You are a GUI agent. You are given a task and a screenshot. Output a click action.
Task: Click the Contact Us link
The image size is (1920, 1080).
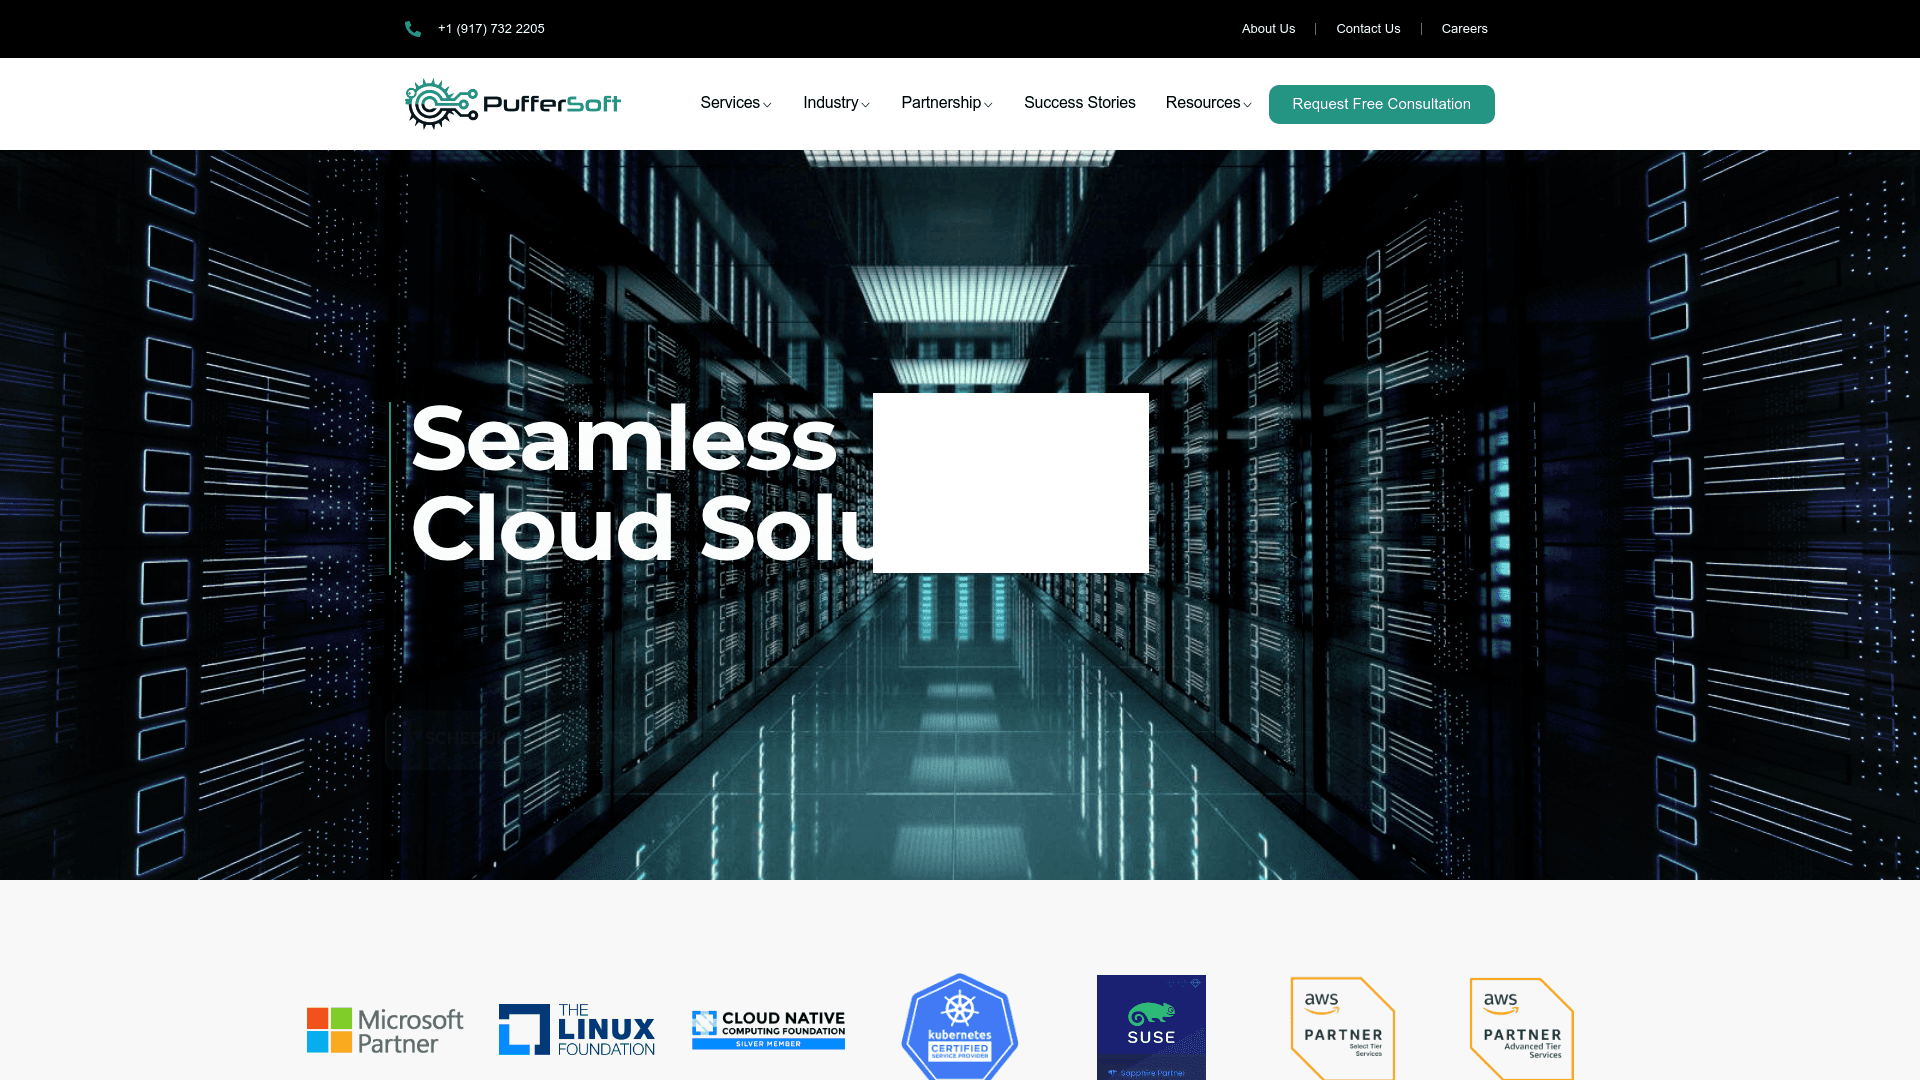coord(1368,28)
